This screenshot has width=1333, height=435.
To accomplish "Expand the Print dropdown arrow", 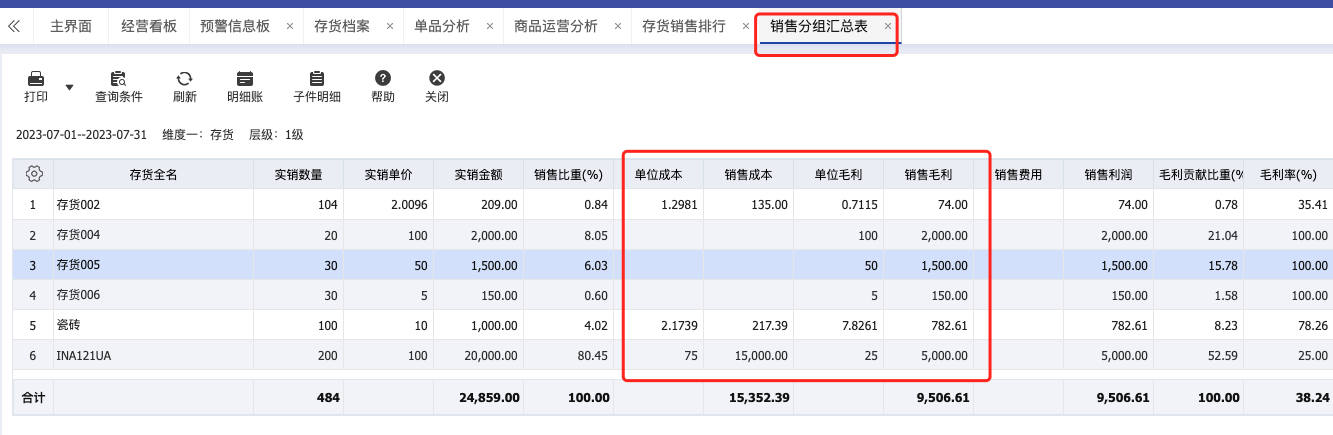I will (69, 87).
